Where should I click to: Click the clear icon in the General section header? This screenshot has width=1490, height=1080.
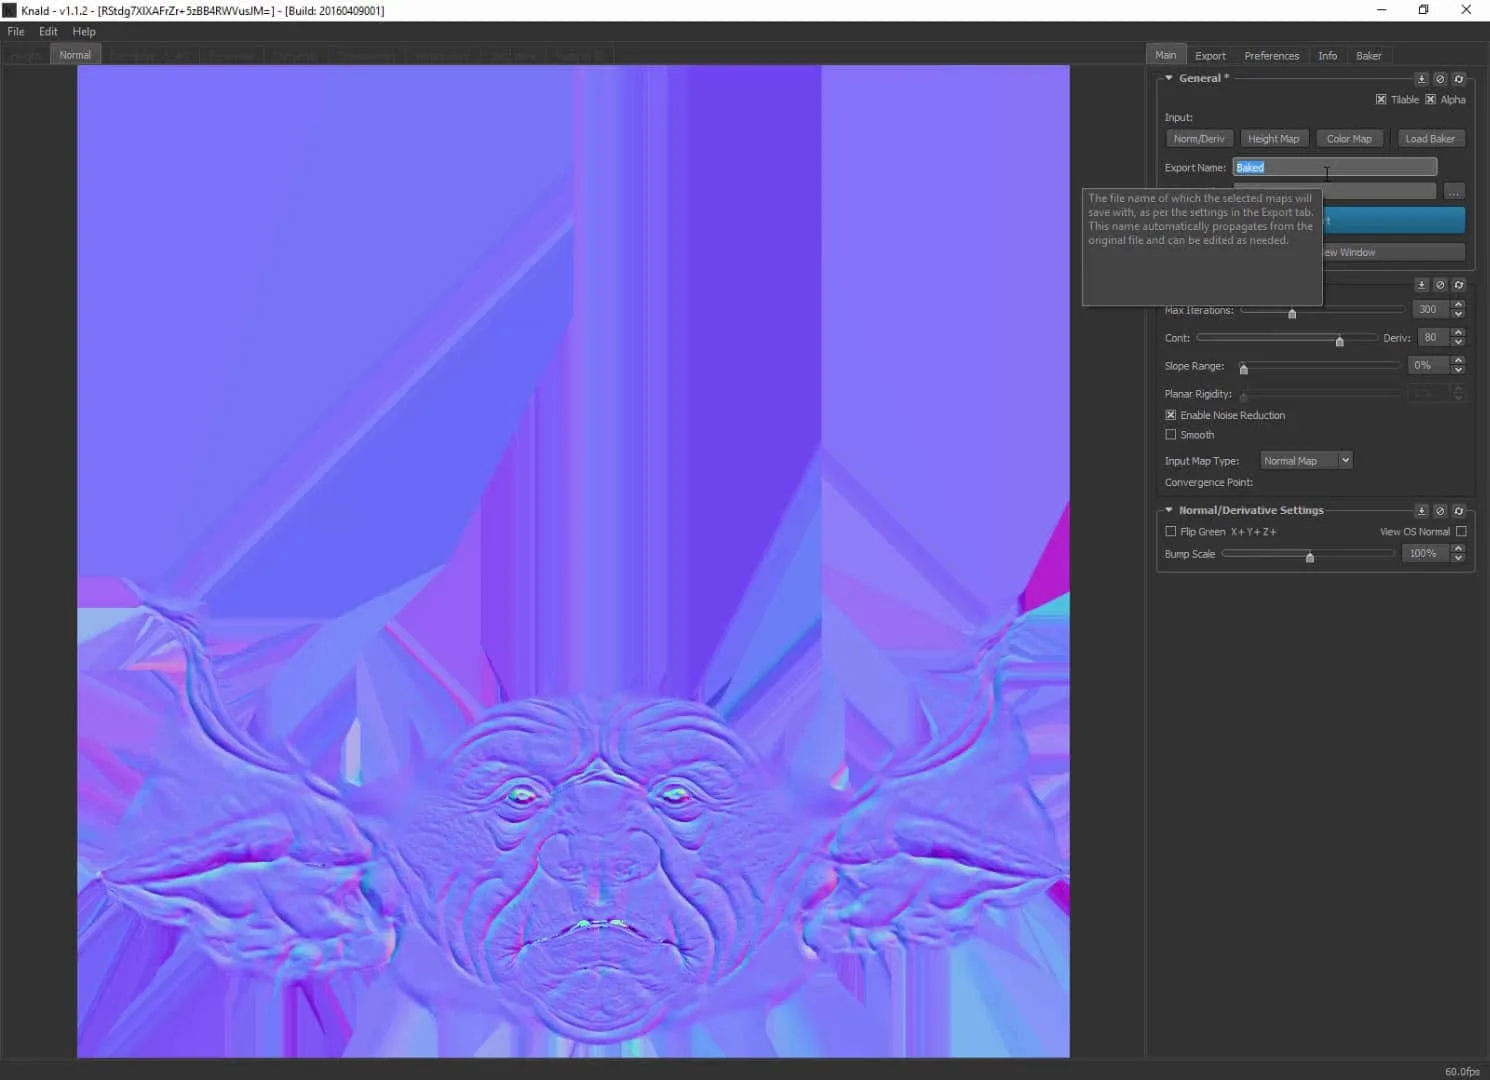point(1440,78)
